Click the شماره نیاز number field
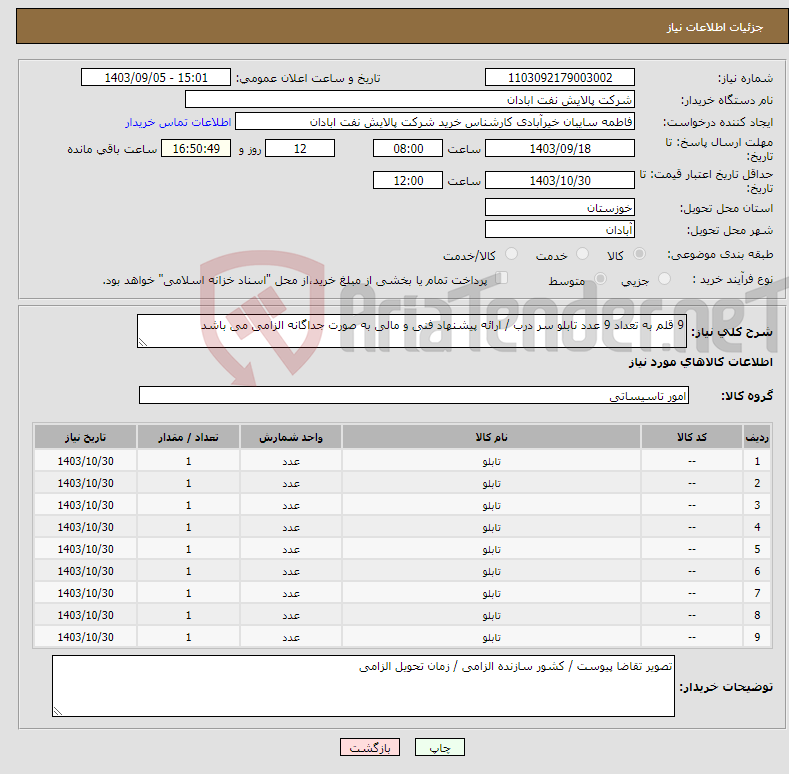Image resolution: width=789 pixels, height=774 pixels. [560, 78]
